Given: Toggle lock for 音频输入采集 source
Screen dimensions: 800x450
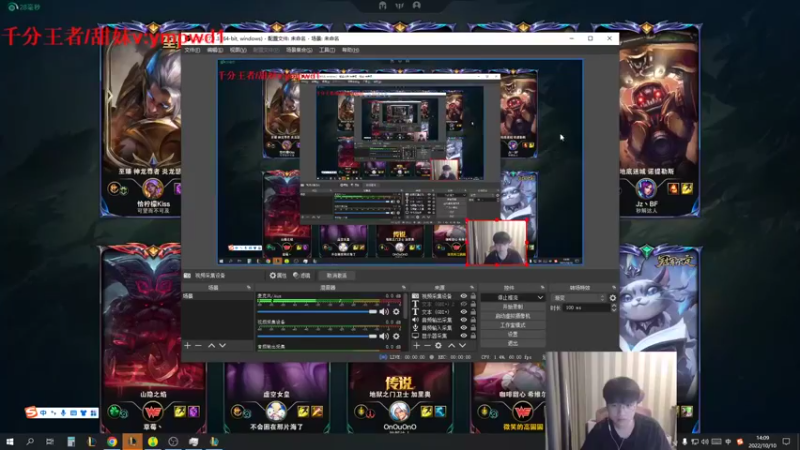Looking at the screenshot, I should [x=473, y=328].
